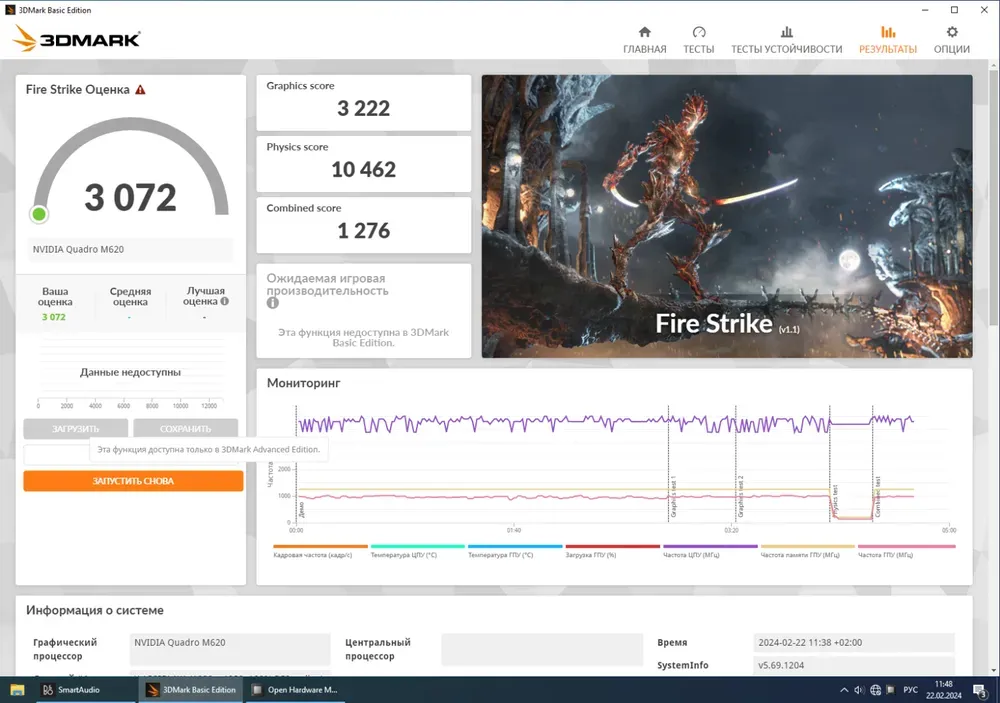Switch to the РЕЗУЛЬТАТЫ tab

pyautogui.click(x=887, y=40)
